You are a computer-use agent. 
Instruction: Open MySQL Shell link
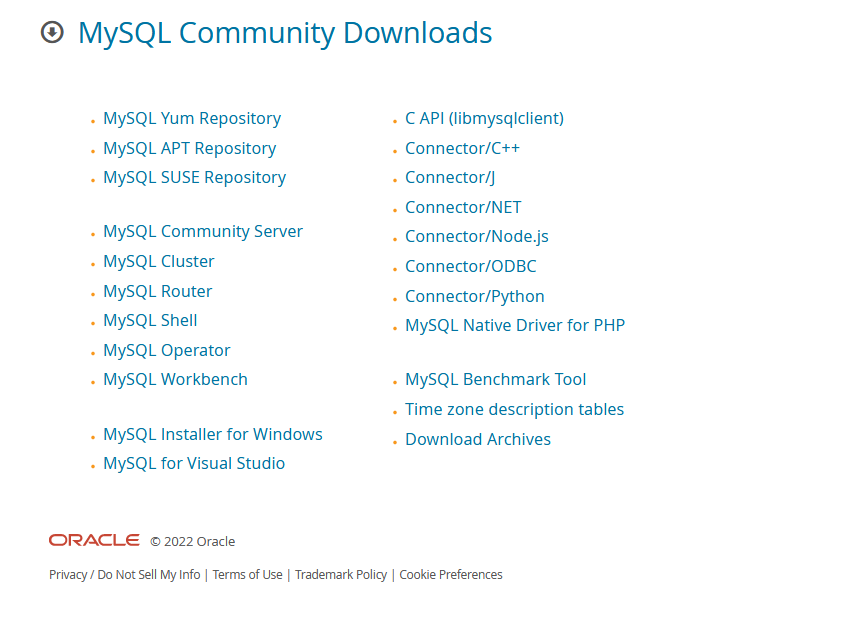(150, 320)
